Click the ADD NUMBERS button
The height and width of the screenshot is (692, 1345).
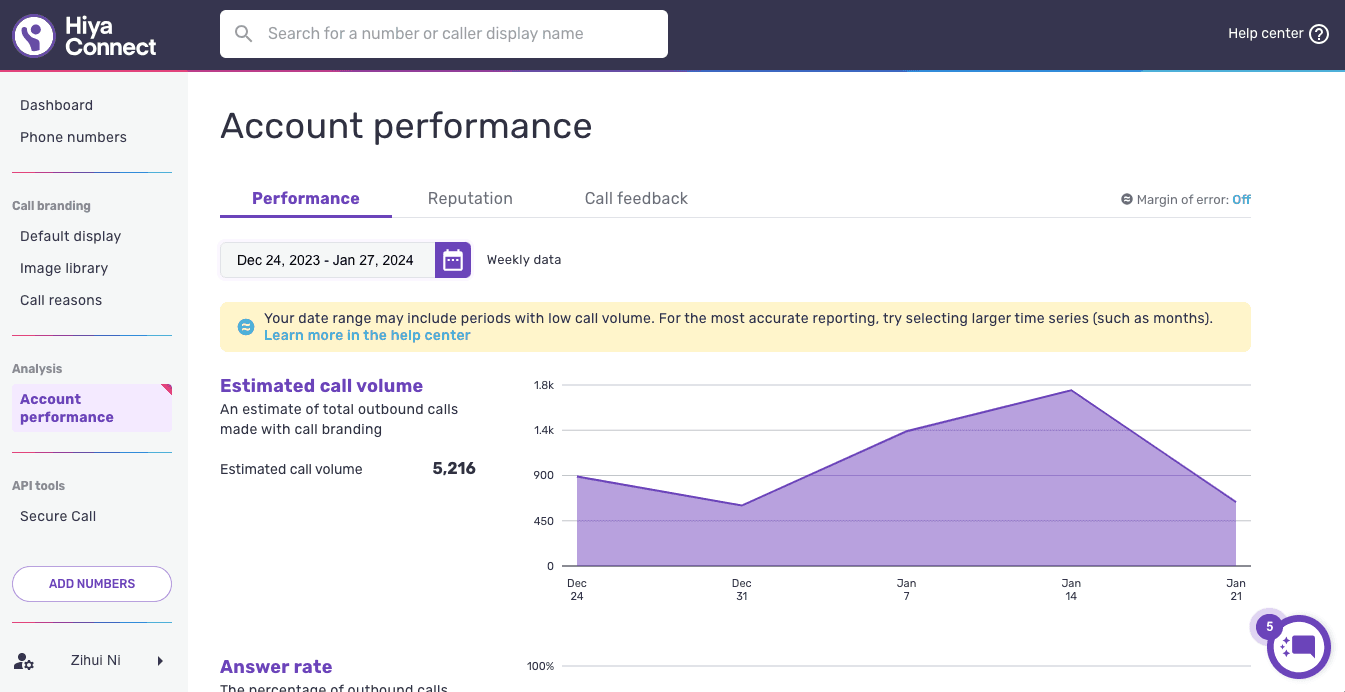pyautogui.click(x=92, y=584)
